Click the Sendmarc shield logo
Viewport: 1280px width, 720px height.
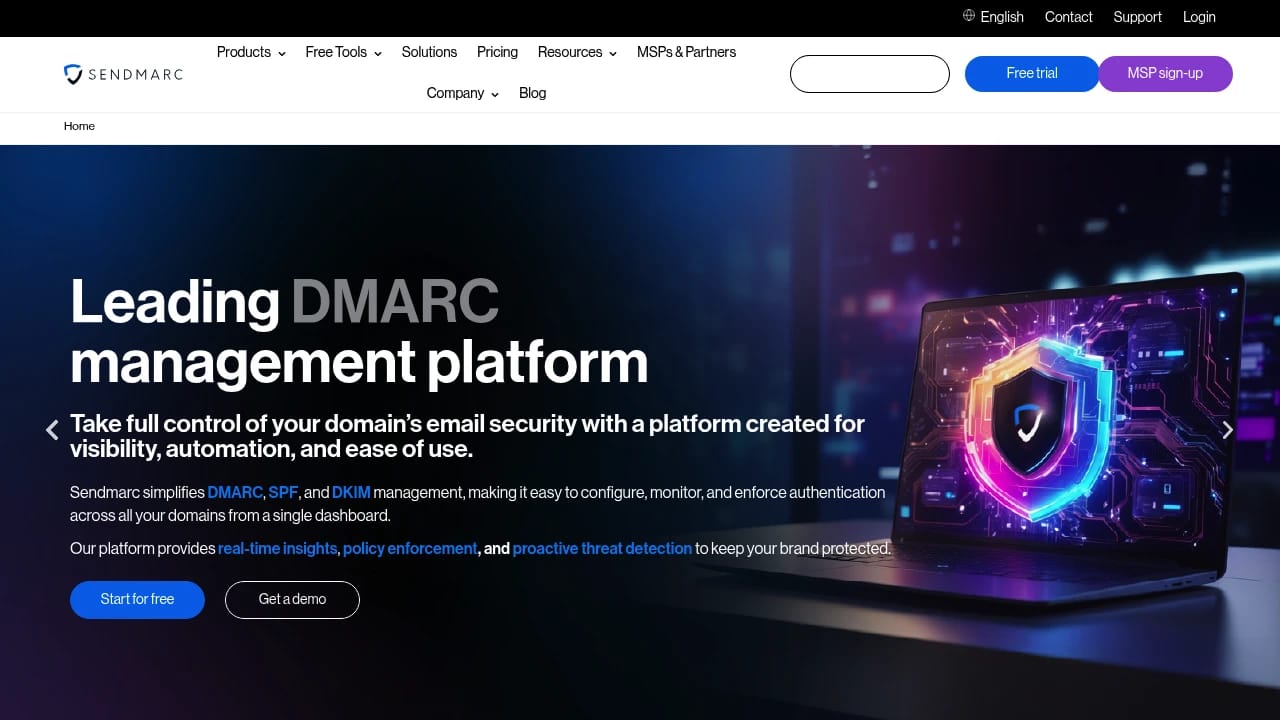pyautogui.click(x=72, y=74)
